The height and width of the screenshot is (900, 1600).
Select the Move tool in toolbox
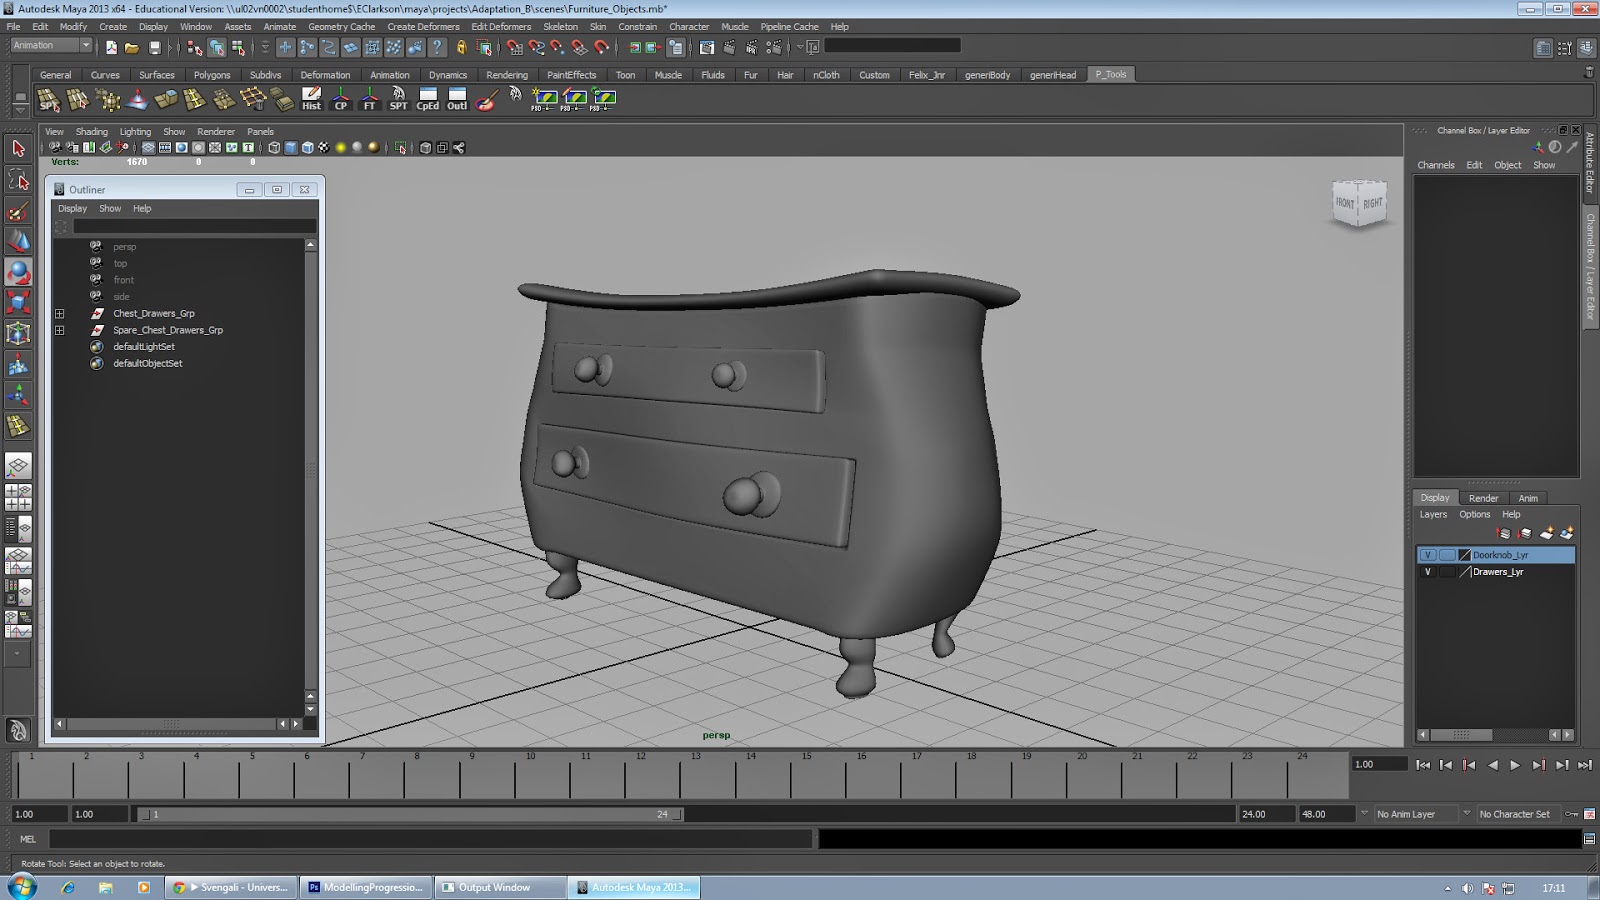coord(18,242)
